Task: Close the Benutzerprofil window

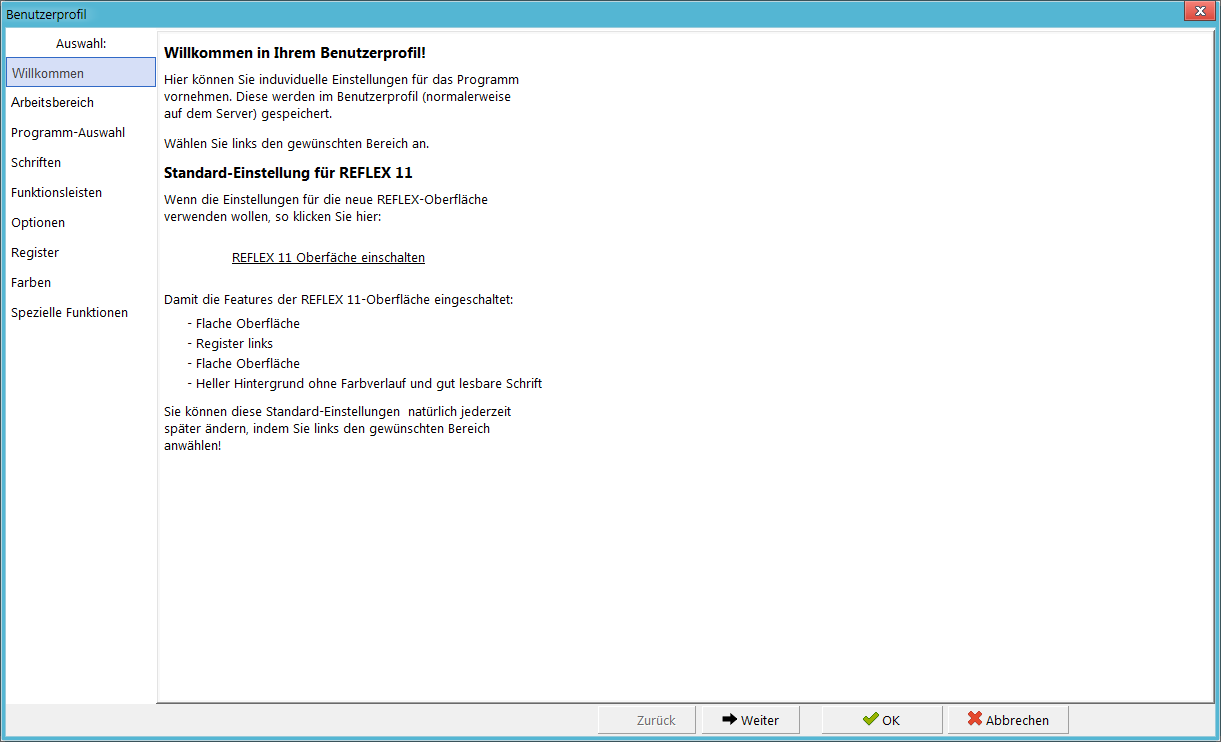Action: (1198, 11)
